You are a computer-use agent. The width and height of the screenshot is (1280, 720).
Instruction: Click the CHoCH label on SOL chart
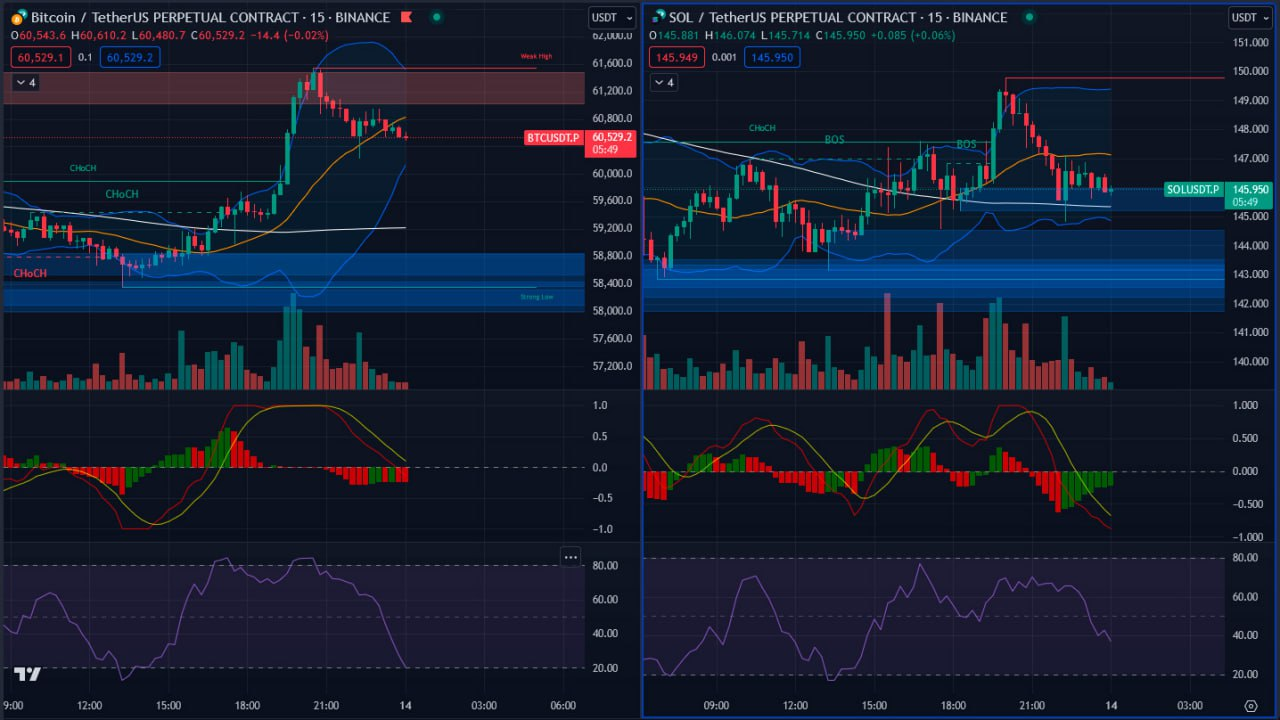coord(762,128)
